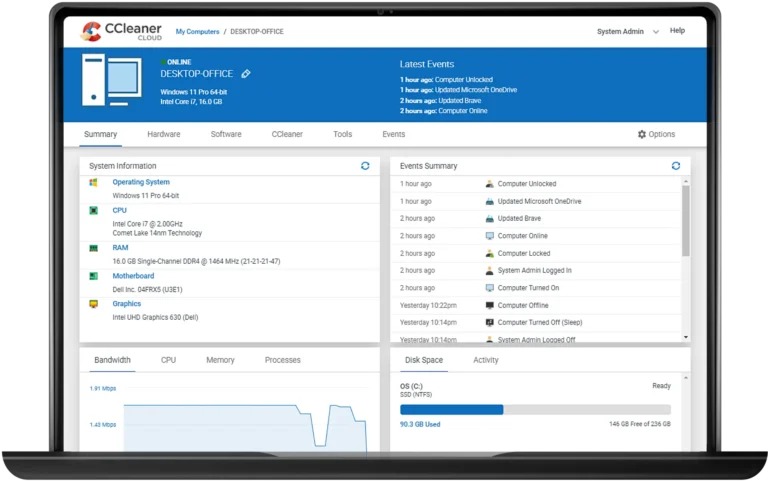Click the Updated Brave event icon
The image size is (768, 481).
click(489, 218)
